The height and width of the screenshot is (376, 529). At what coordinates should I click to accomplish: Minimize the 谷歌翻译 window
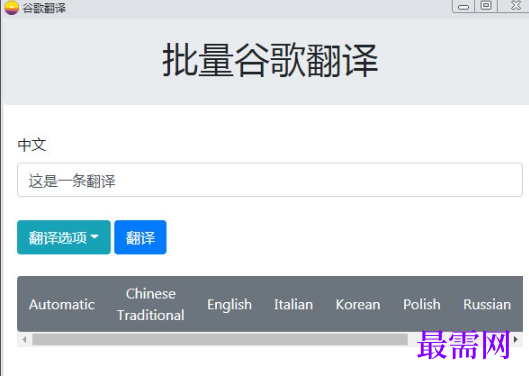464,6
